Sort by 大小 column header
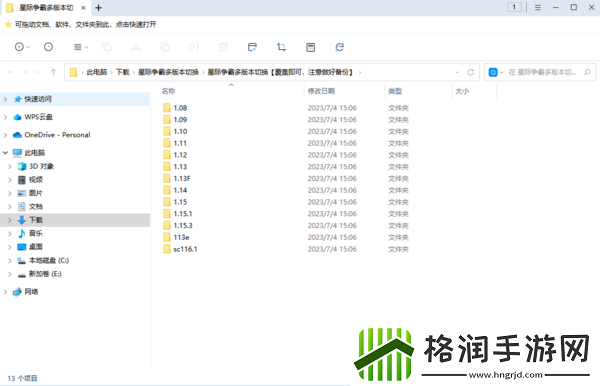This screenshot has width=600, height=386. tap(462, 91)
